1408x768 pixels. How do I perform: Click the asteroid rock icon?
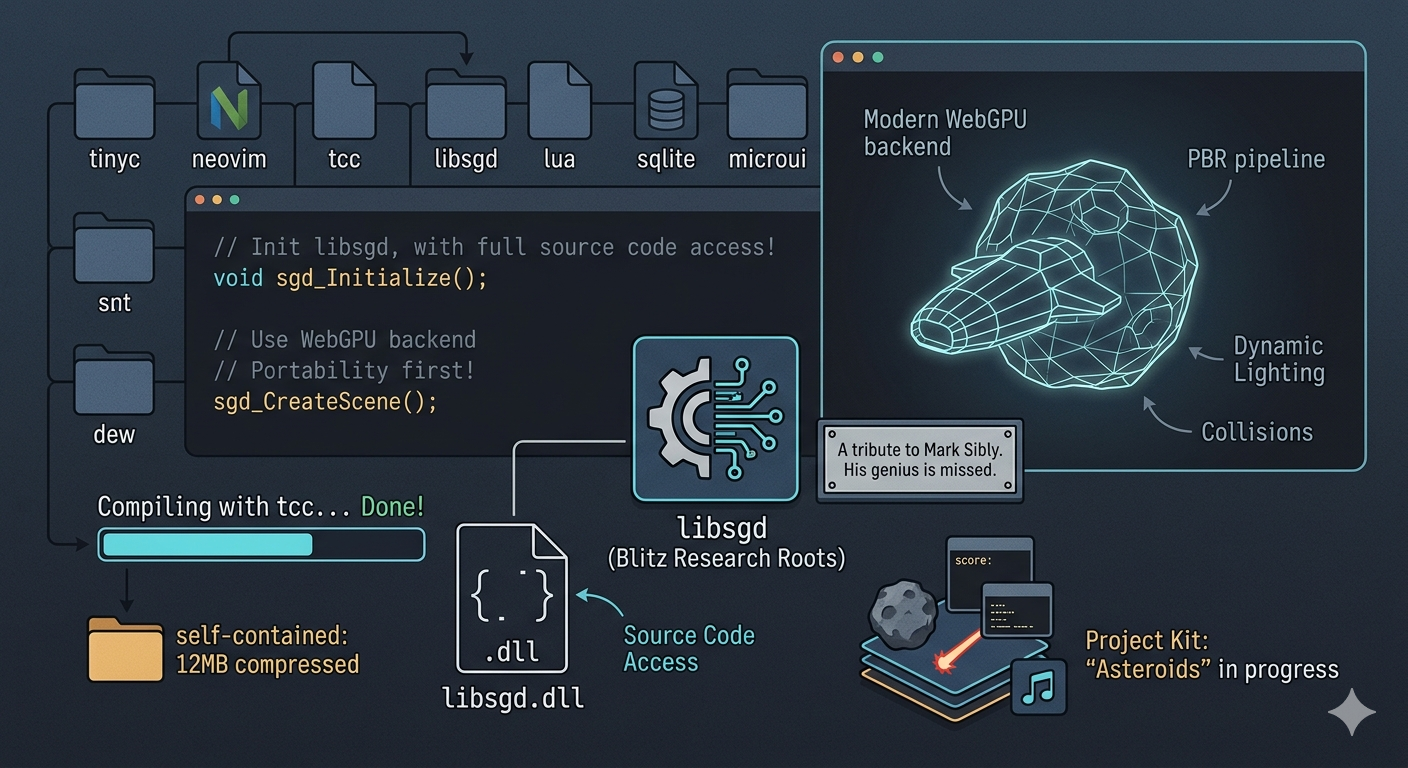click(901, 612)
